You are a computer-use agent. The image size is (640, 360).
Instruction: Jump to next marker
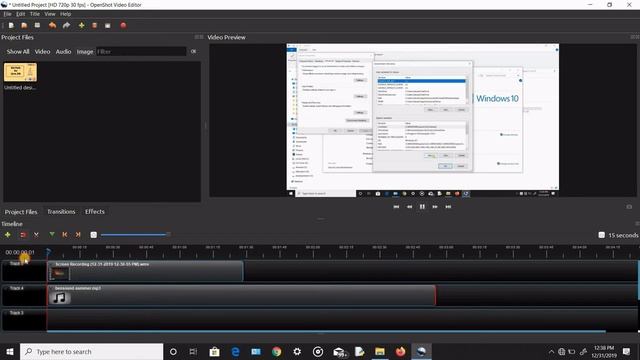78,235
